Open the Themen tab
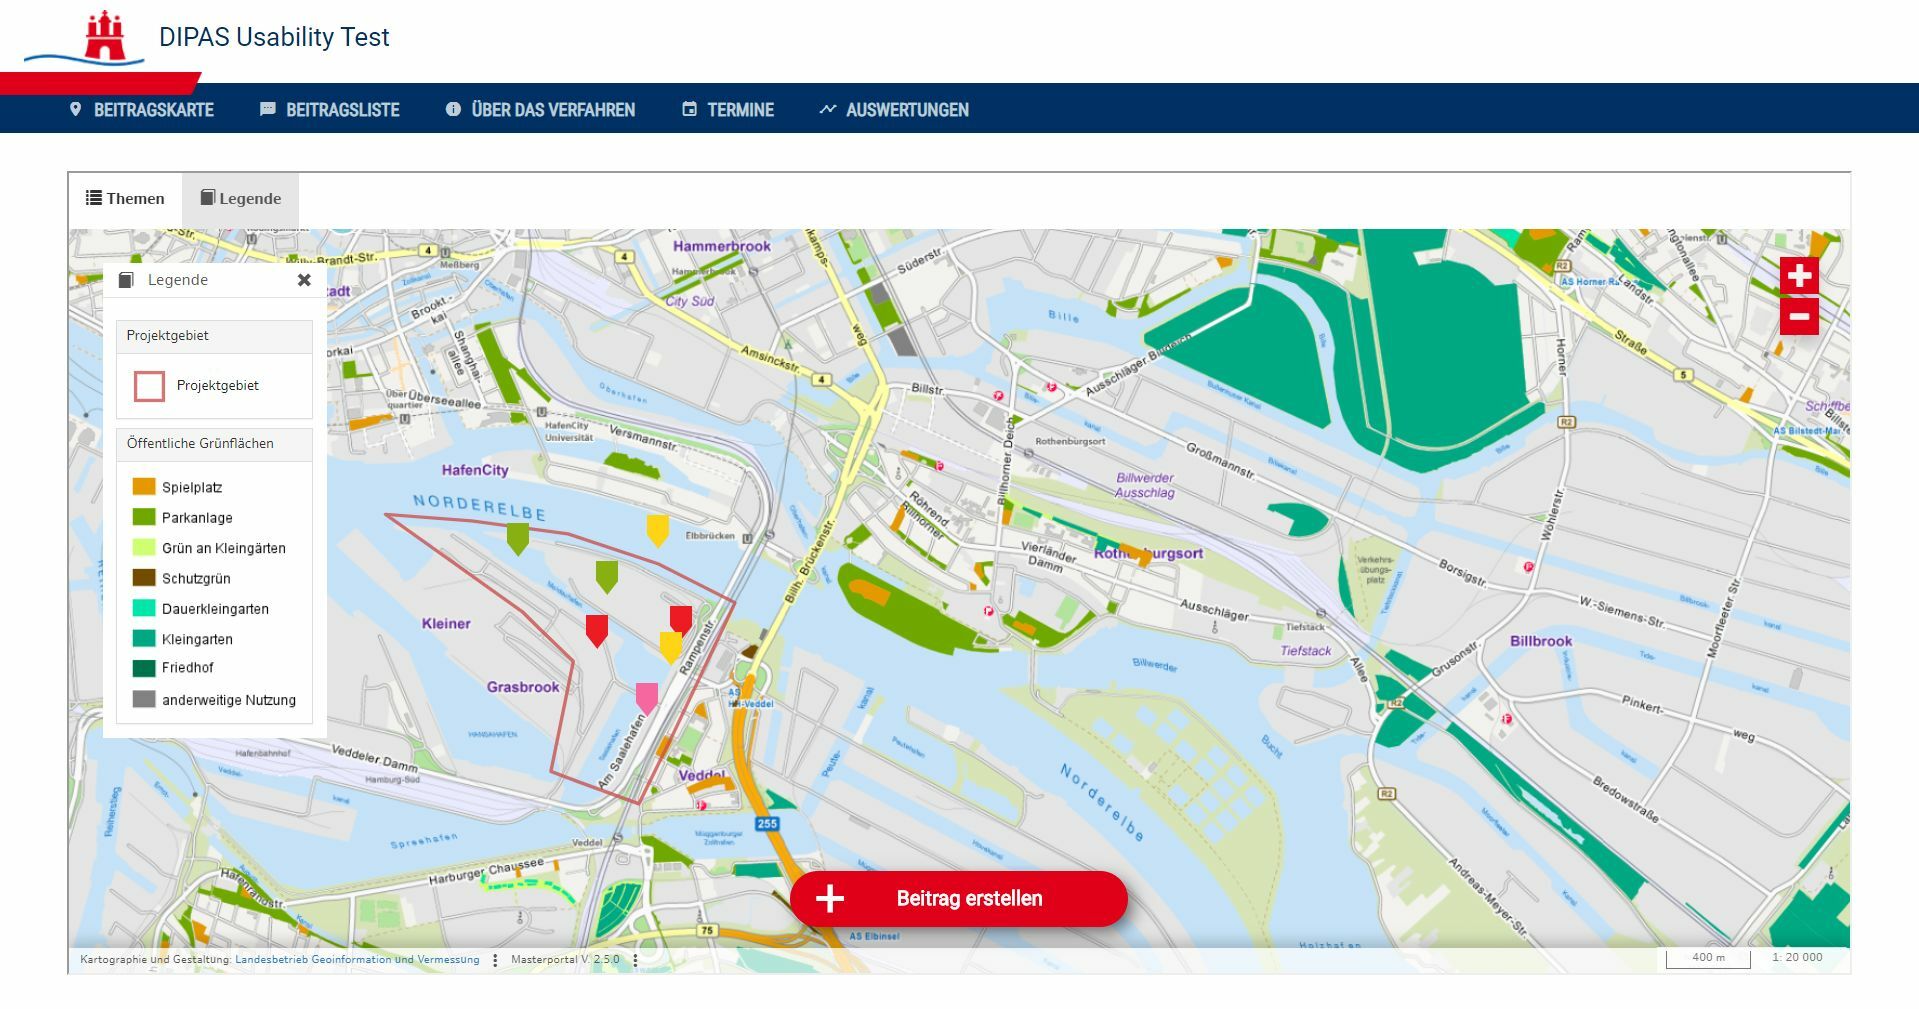The height and width of the screenshot is (1009, 1919). [x=125, y=198]
